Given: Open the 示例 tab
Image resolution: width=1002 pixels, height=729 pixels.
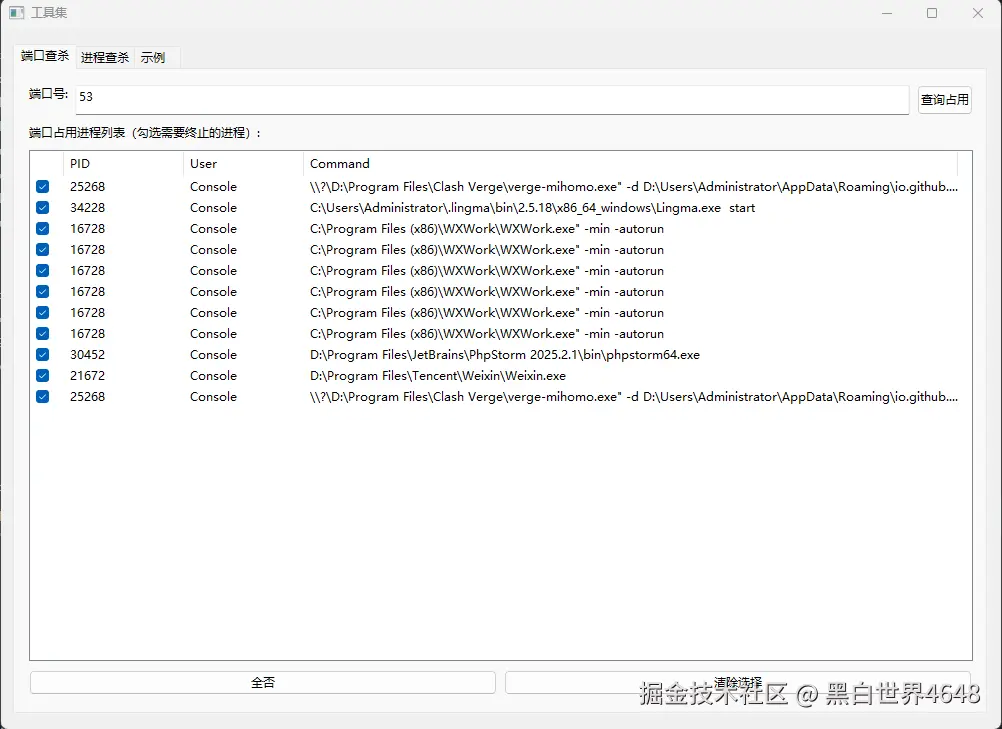Looking at the screenshot, I should (x=153, y=58).
